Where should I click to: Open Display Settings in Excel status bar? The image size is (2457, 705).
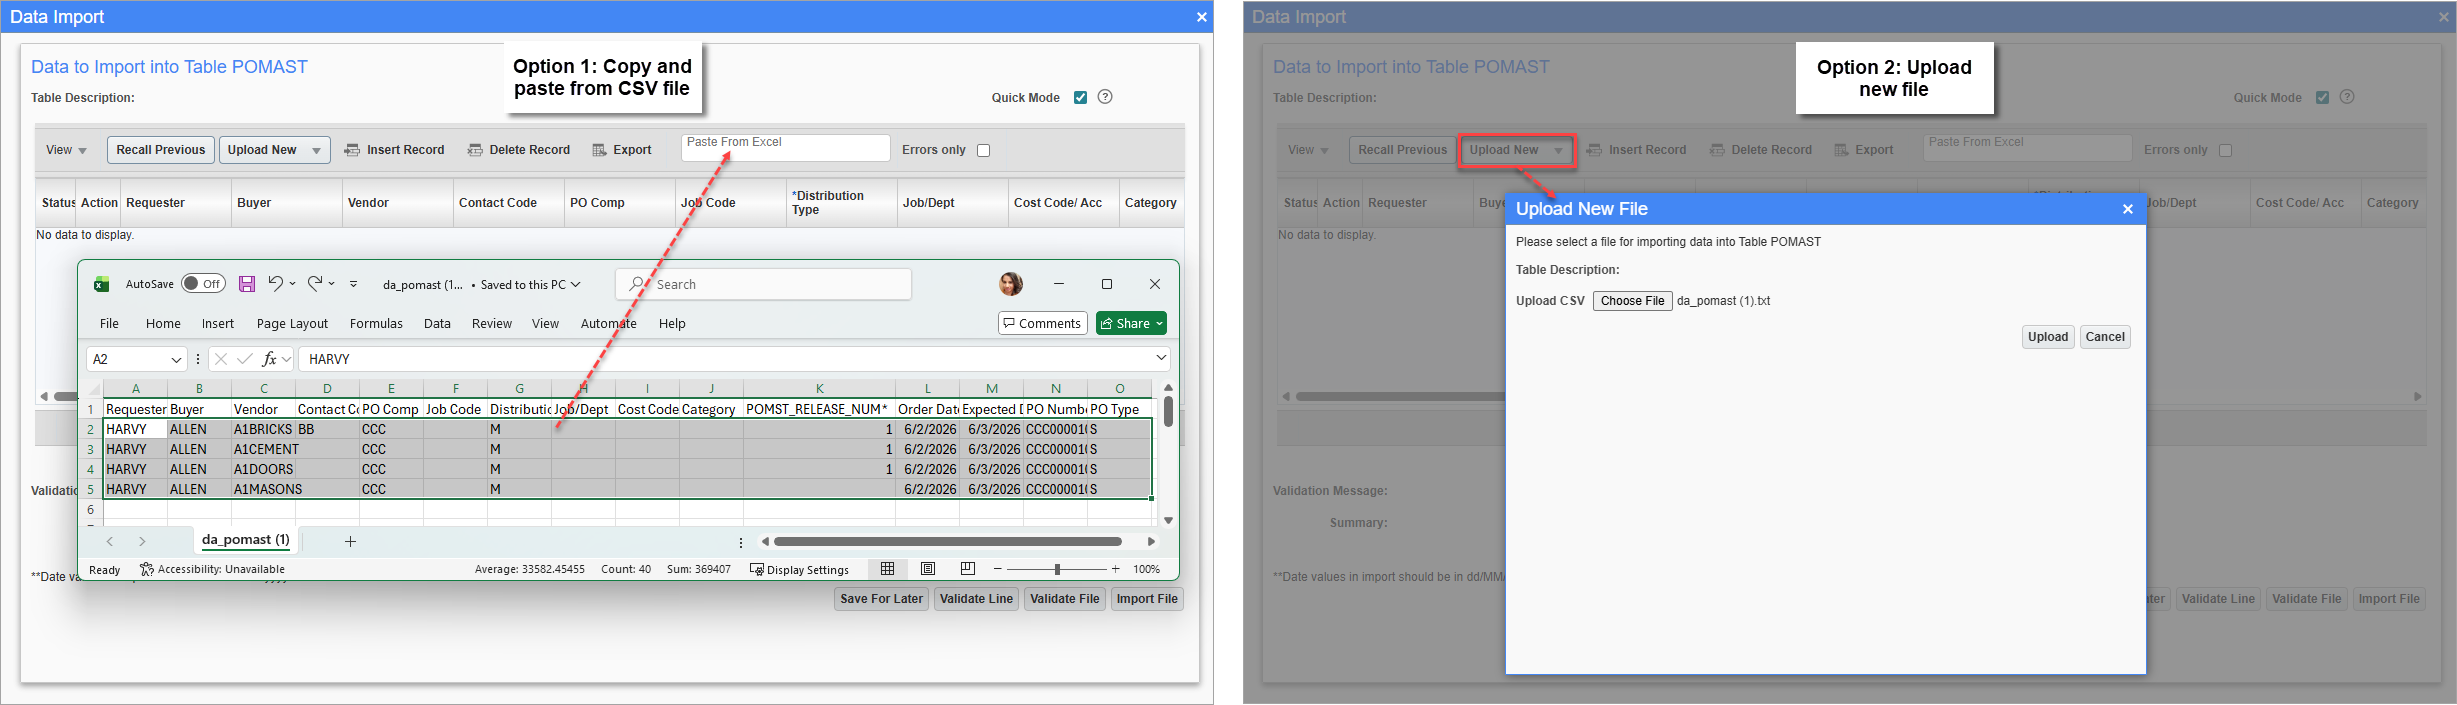[799, 570]
